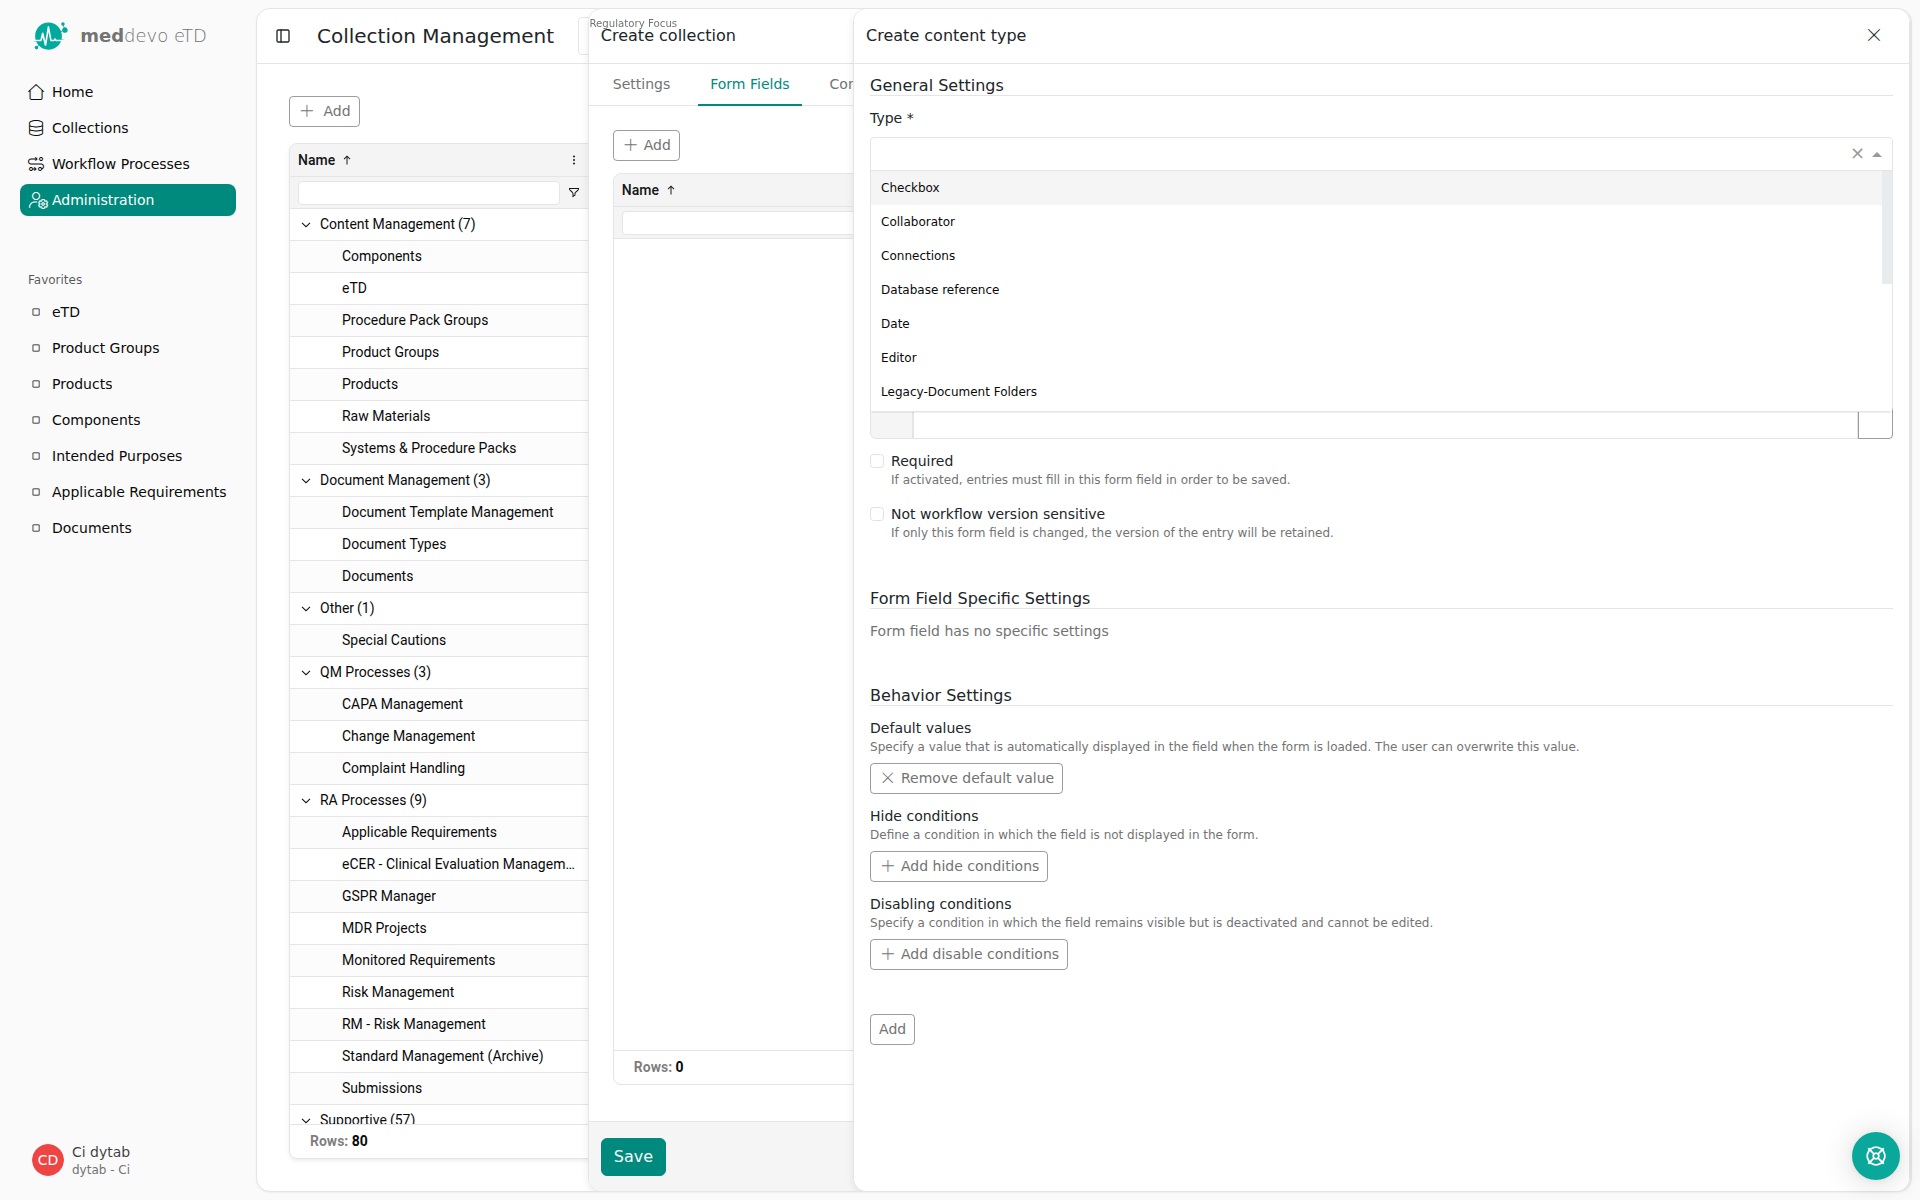This screenshot has width=1920, height=1200.
Task: Click the Save button
Action: [633, 1157]
